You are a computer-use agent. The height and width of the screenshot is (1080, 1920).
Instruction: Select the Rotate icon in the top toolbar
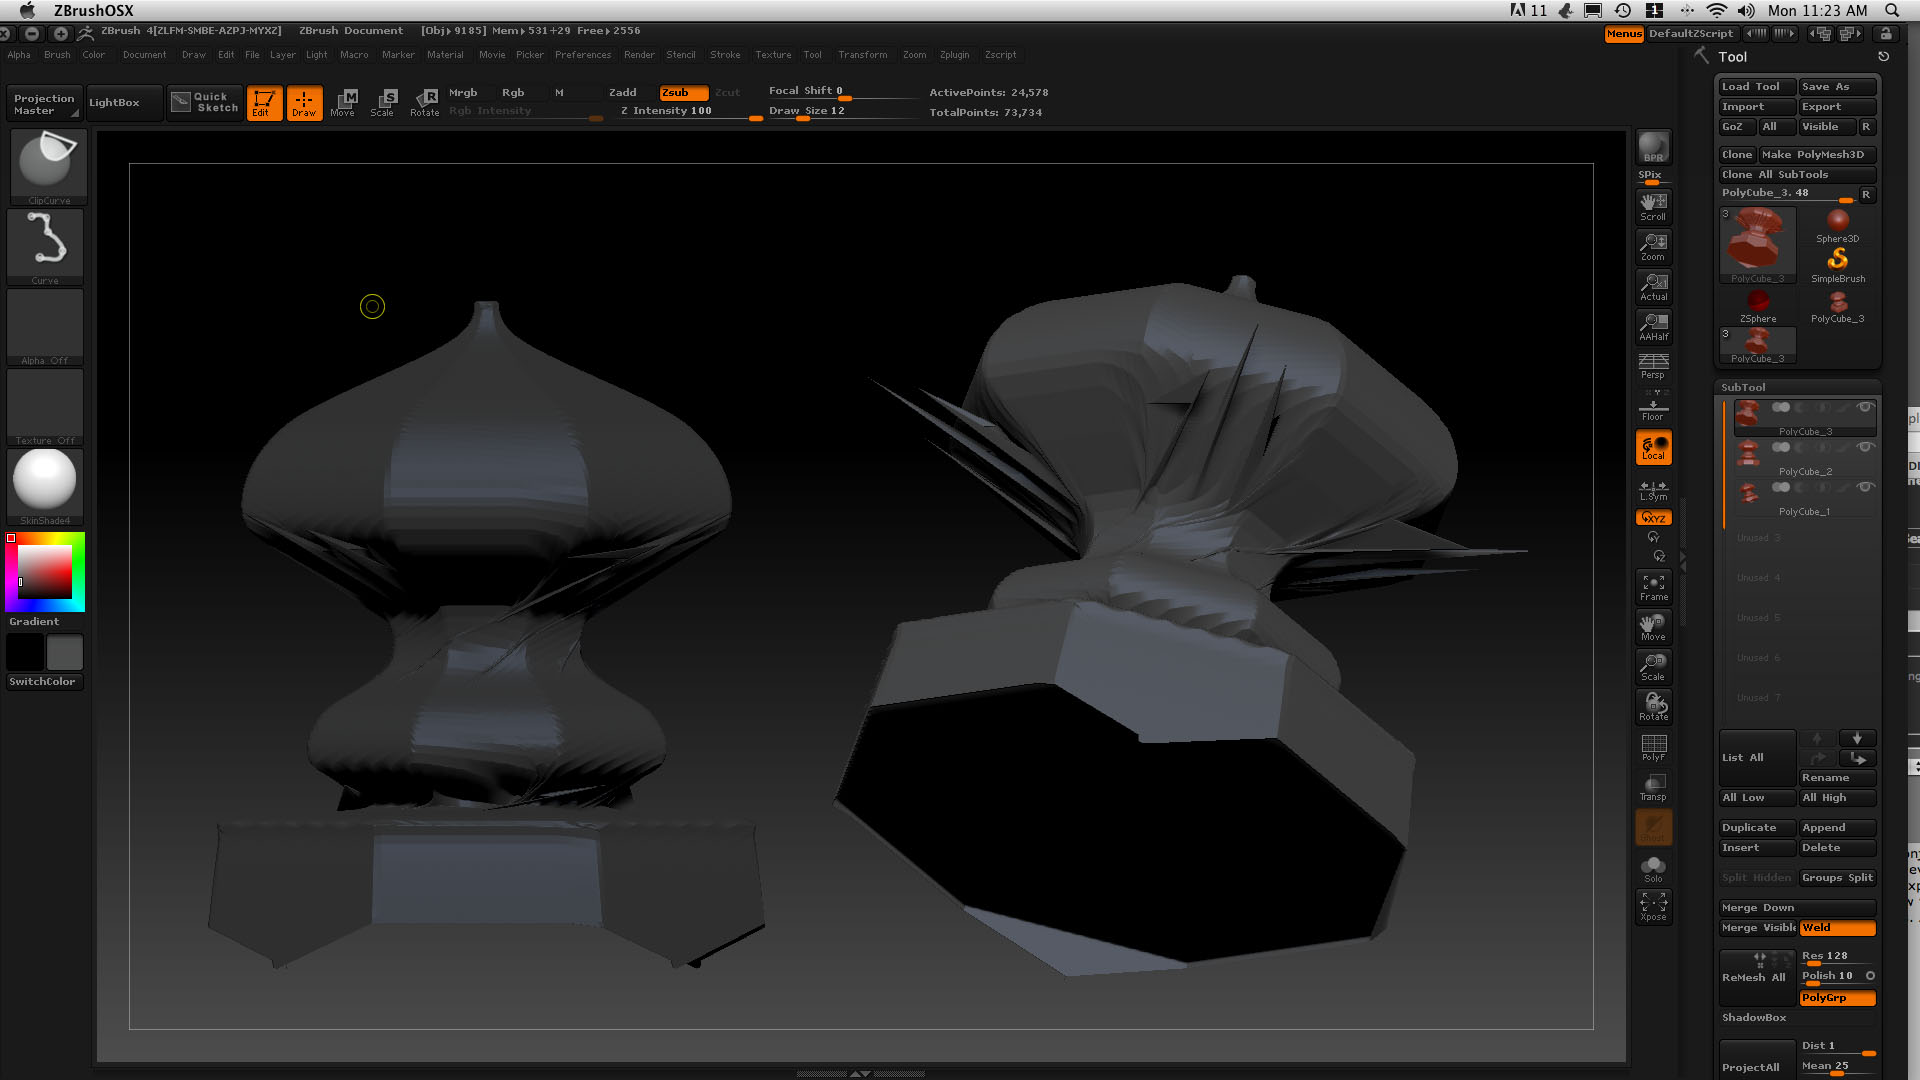[425, 101]
